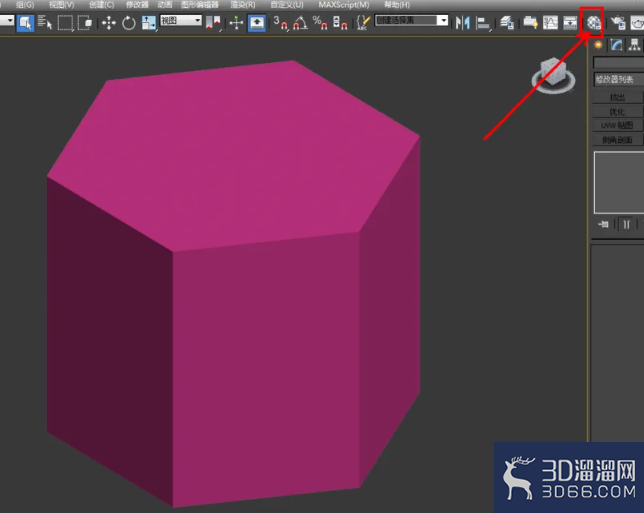Open the Layer Manager
This screenshot has height=513, width=644.
click(x=507, y=23)
